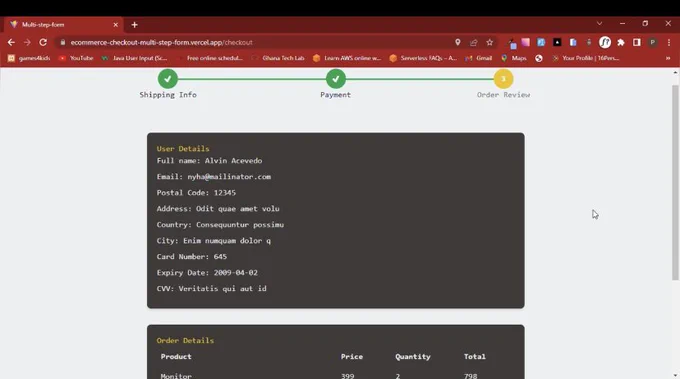This screenshot has width=680, height=379.
Task: Click the browser forward arrow
Action: 27,42
